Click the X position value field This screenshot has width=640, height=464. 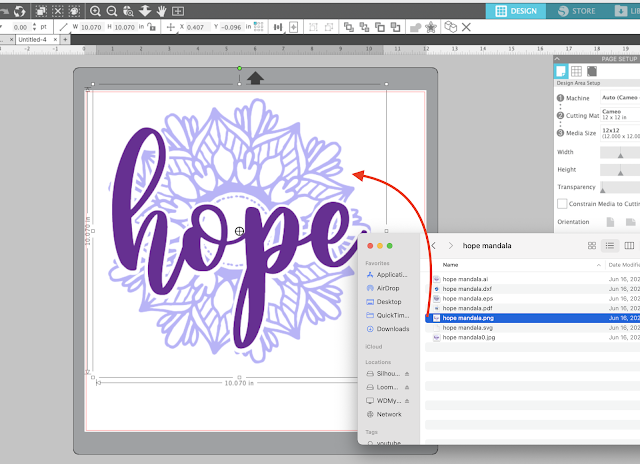coord(197,27)
